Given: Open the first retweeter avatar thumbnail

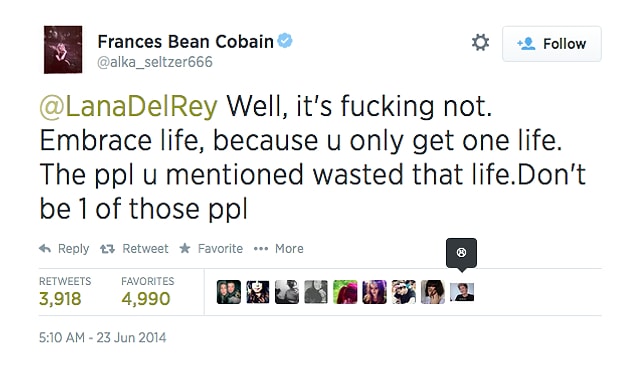Looking at the screenshot, I should pyautogui.click(x=229, y=292).
